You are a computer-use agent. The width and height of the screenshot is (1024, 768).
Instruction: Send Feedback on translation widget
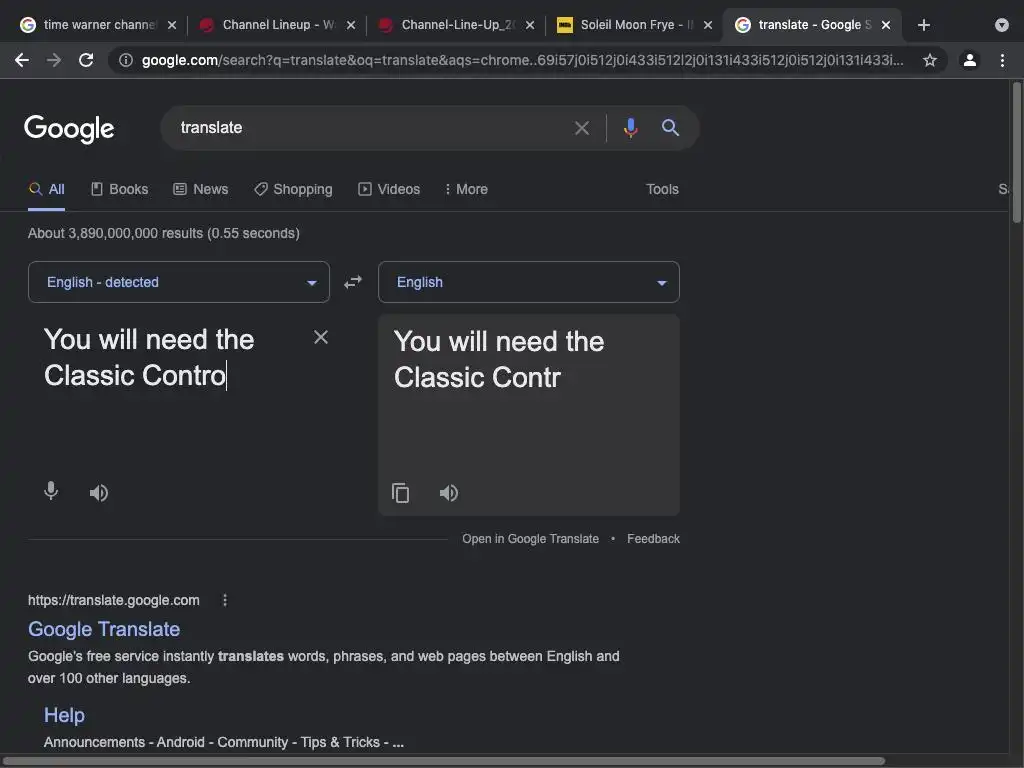pos(653,539)
